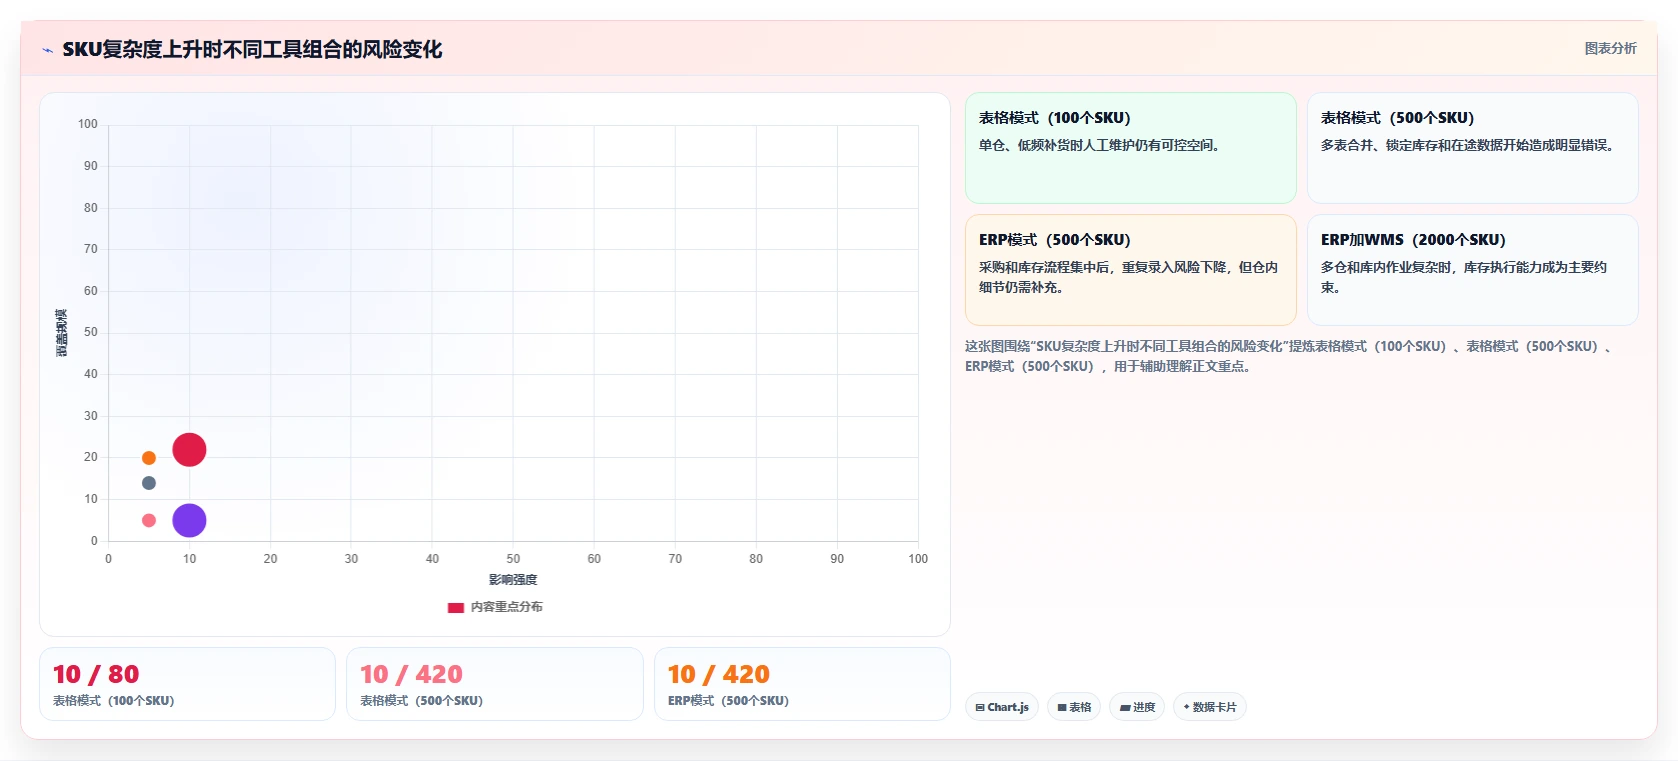Viewport: 1678px width, 761px height.
Task: Open the ERP模式（500个SKU）info card heading
Action: click(x=1055, y=240)
